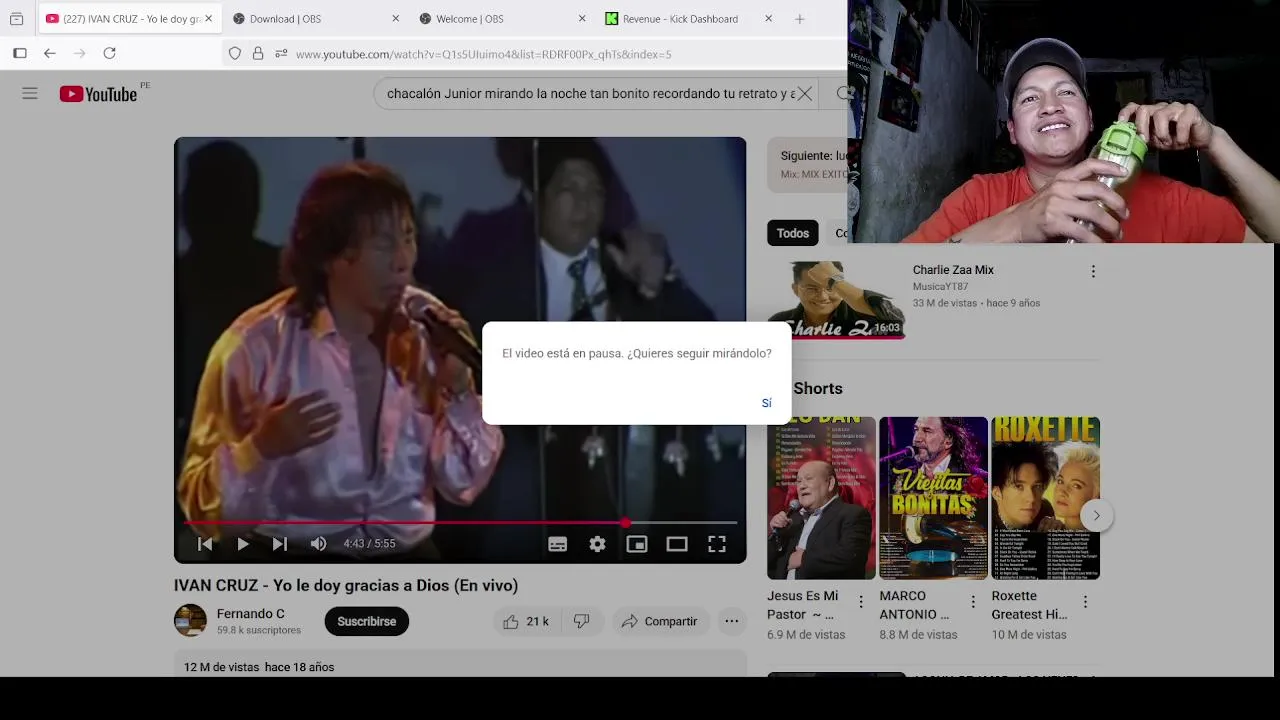The width and height of the screenshot is (1280, 720).
Task: Toggle subtitles captions button in player
Action: point(558,544)
